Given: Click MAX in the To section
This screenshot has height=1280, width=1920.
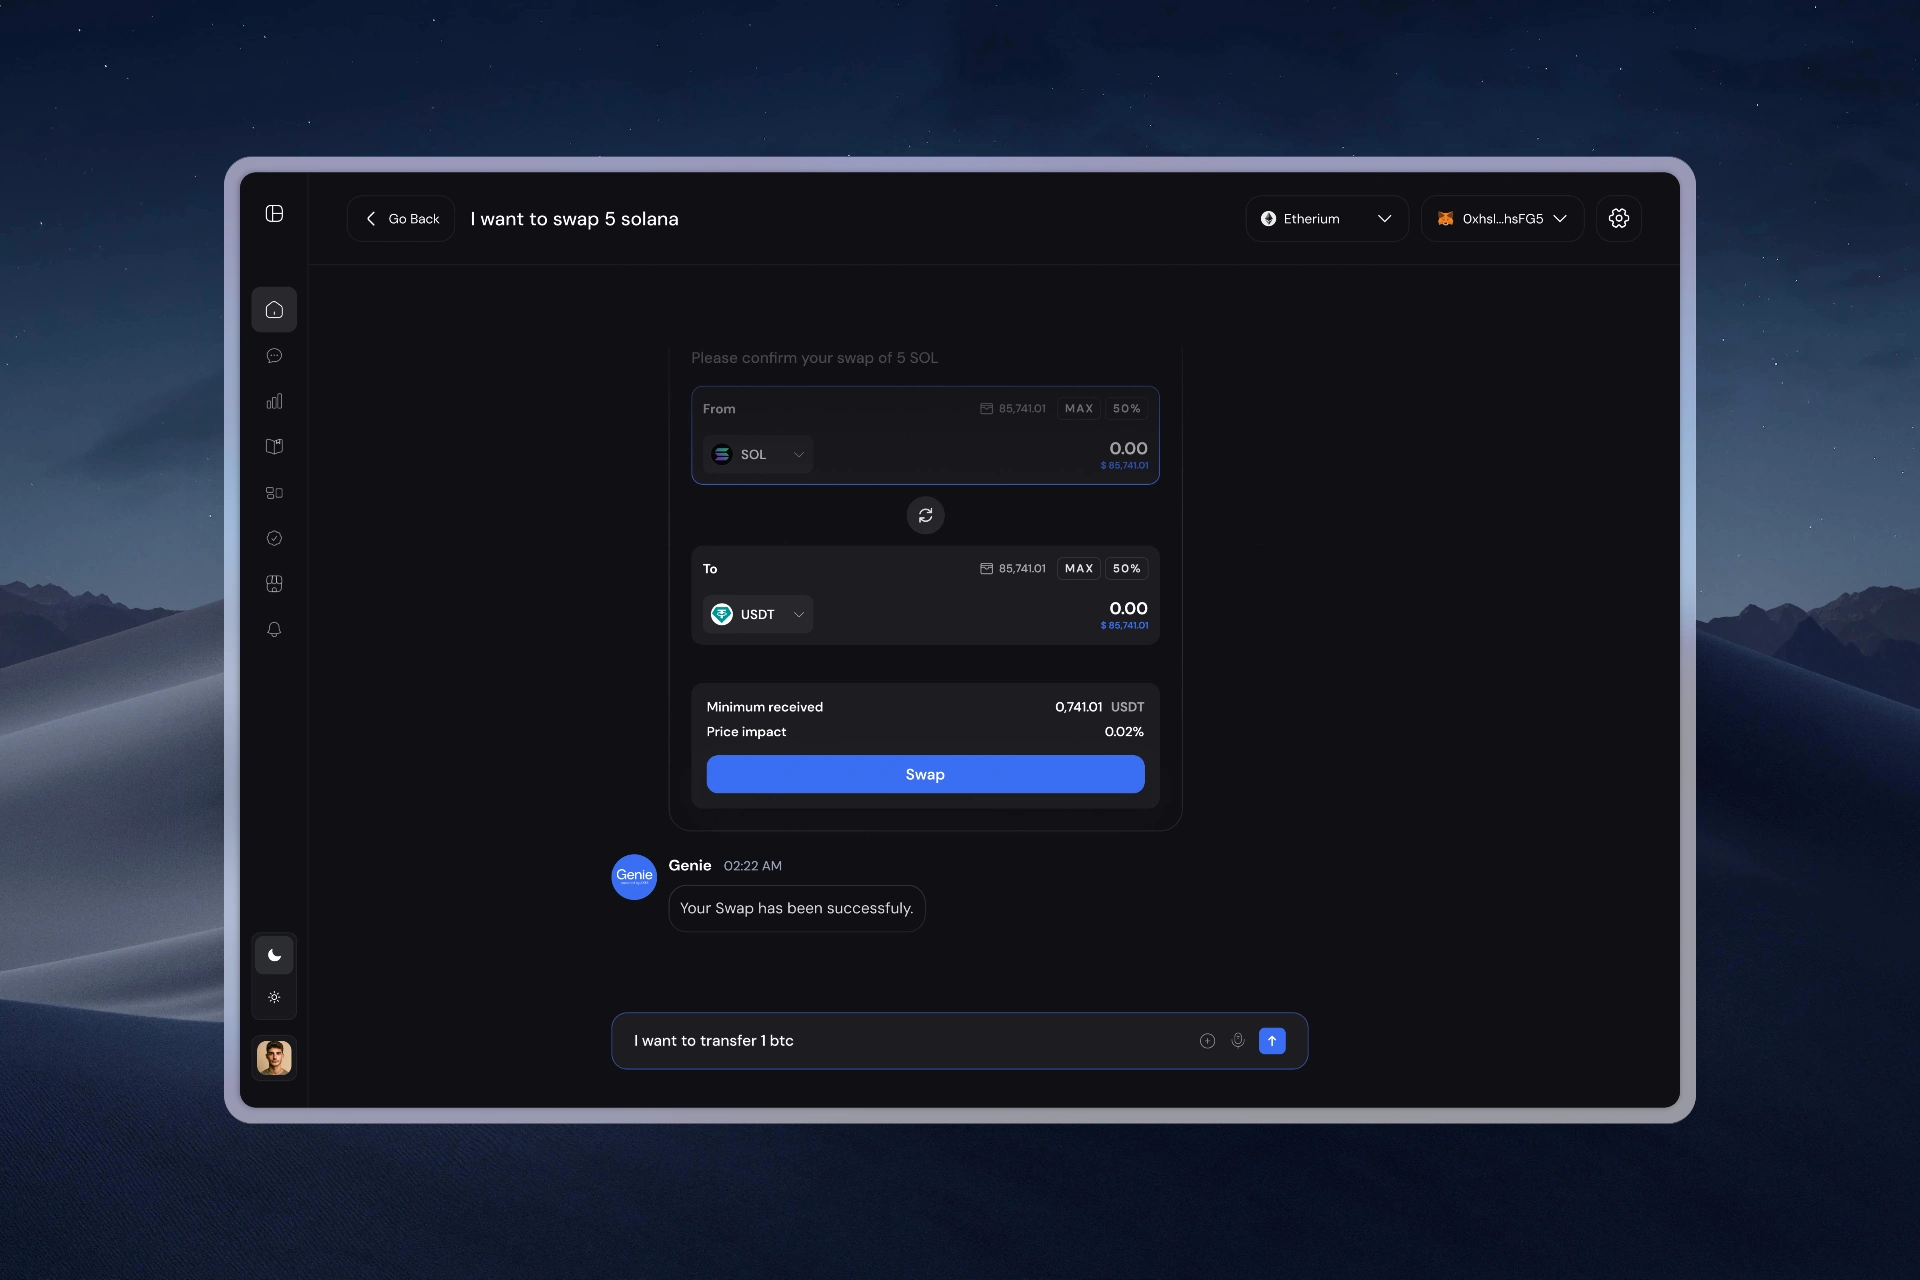Looking at the screenshot, I should (x=1078, y=569).
